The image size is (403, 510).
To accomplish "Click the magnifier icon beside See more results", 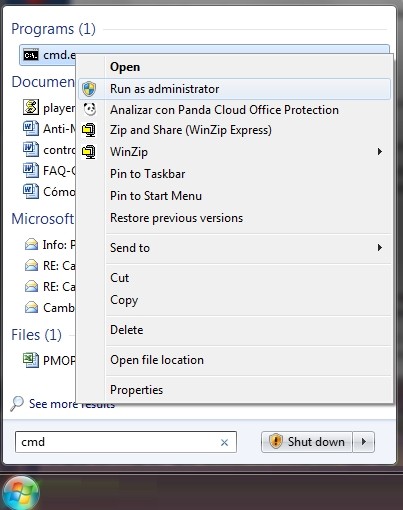I will [x=17, y=403].
